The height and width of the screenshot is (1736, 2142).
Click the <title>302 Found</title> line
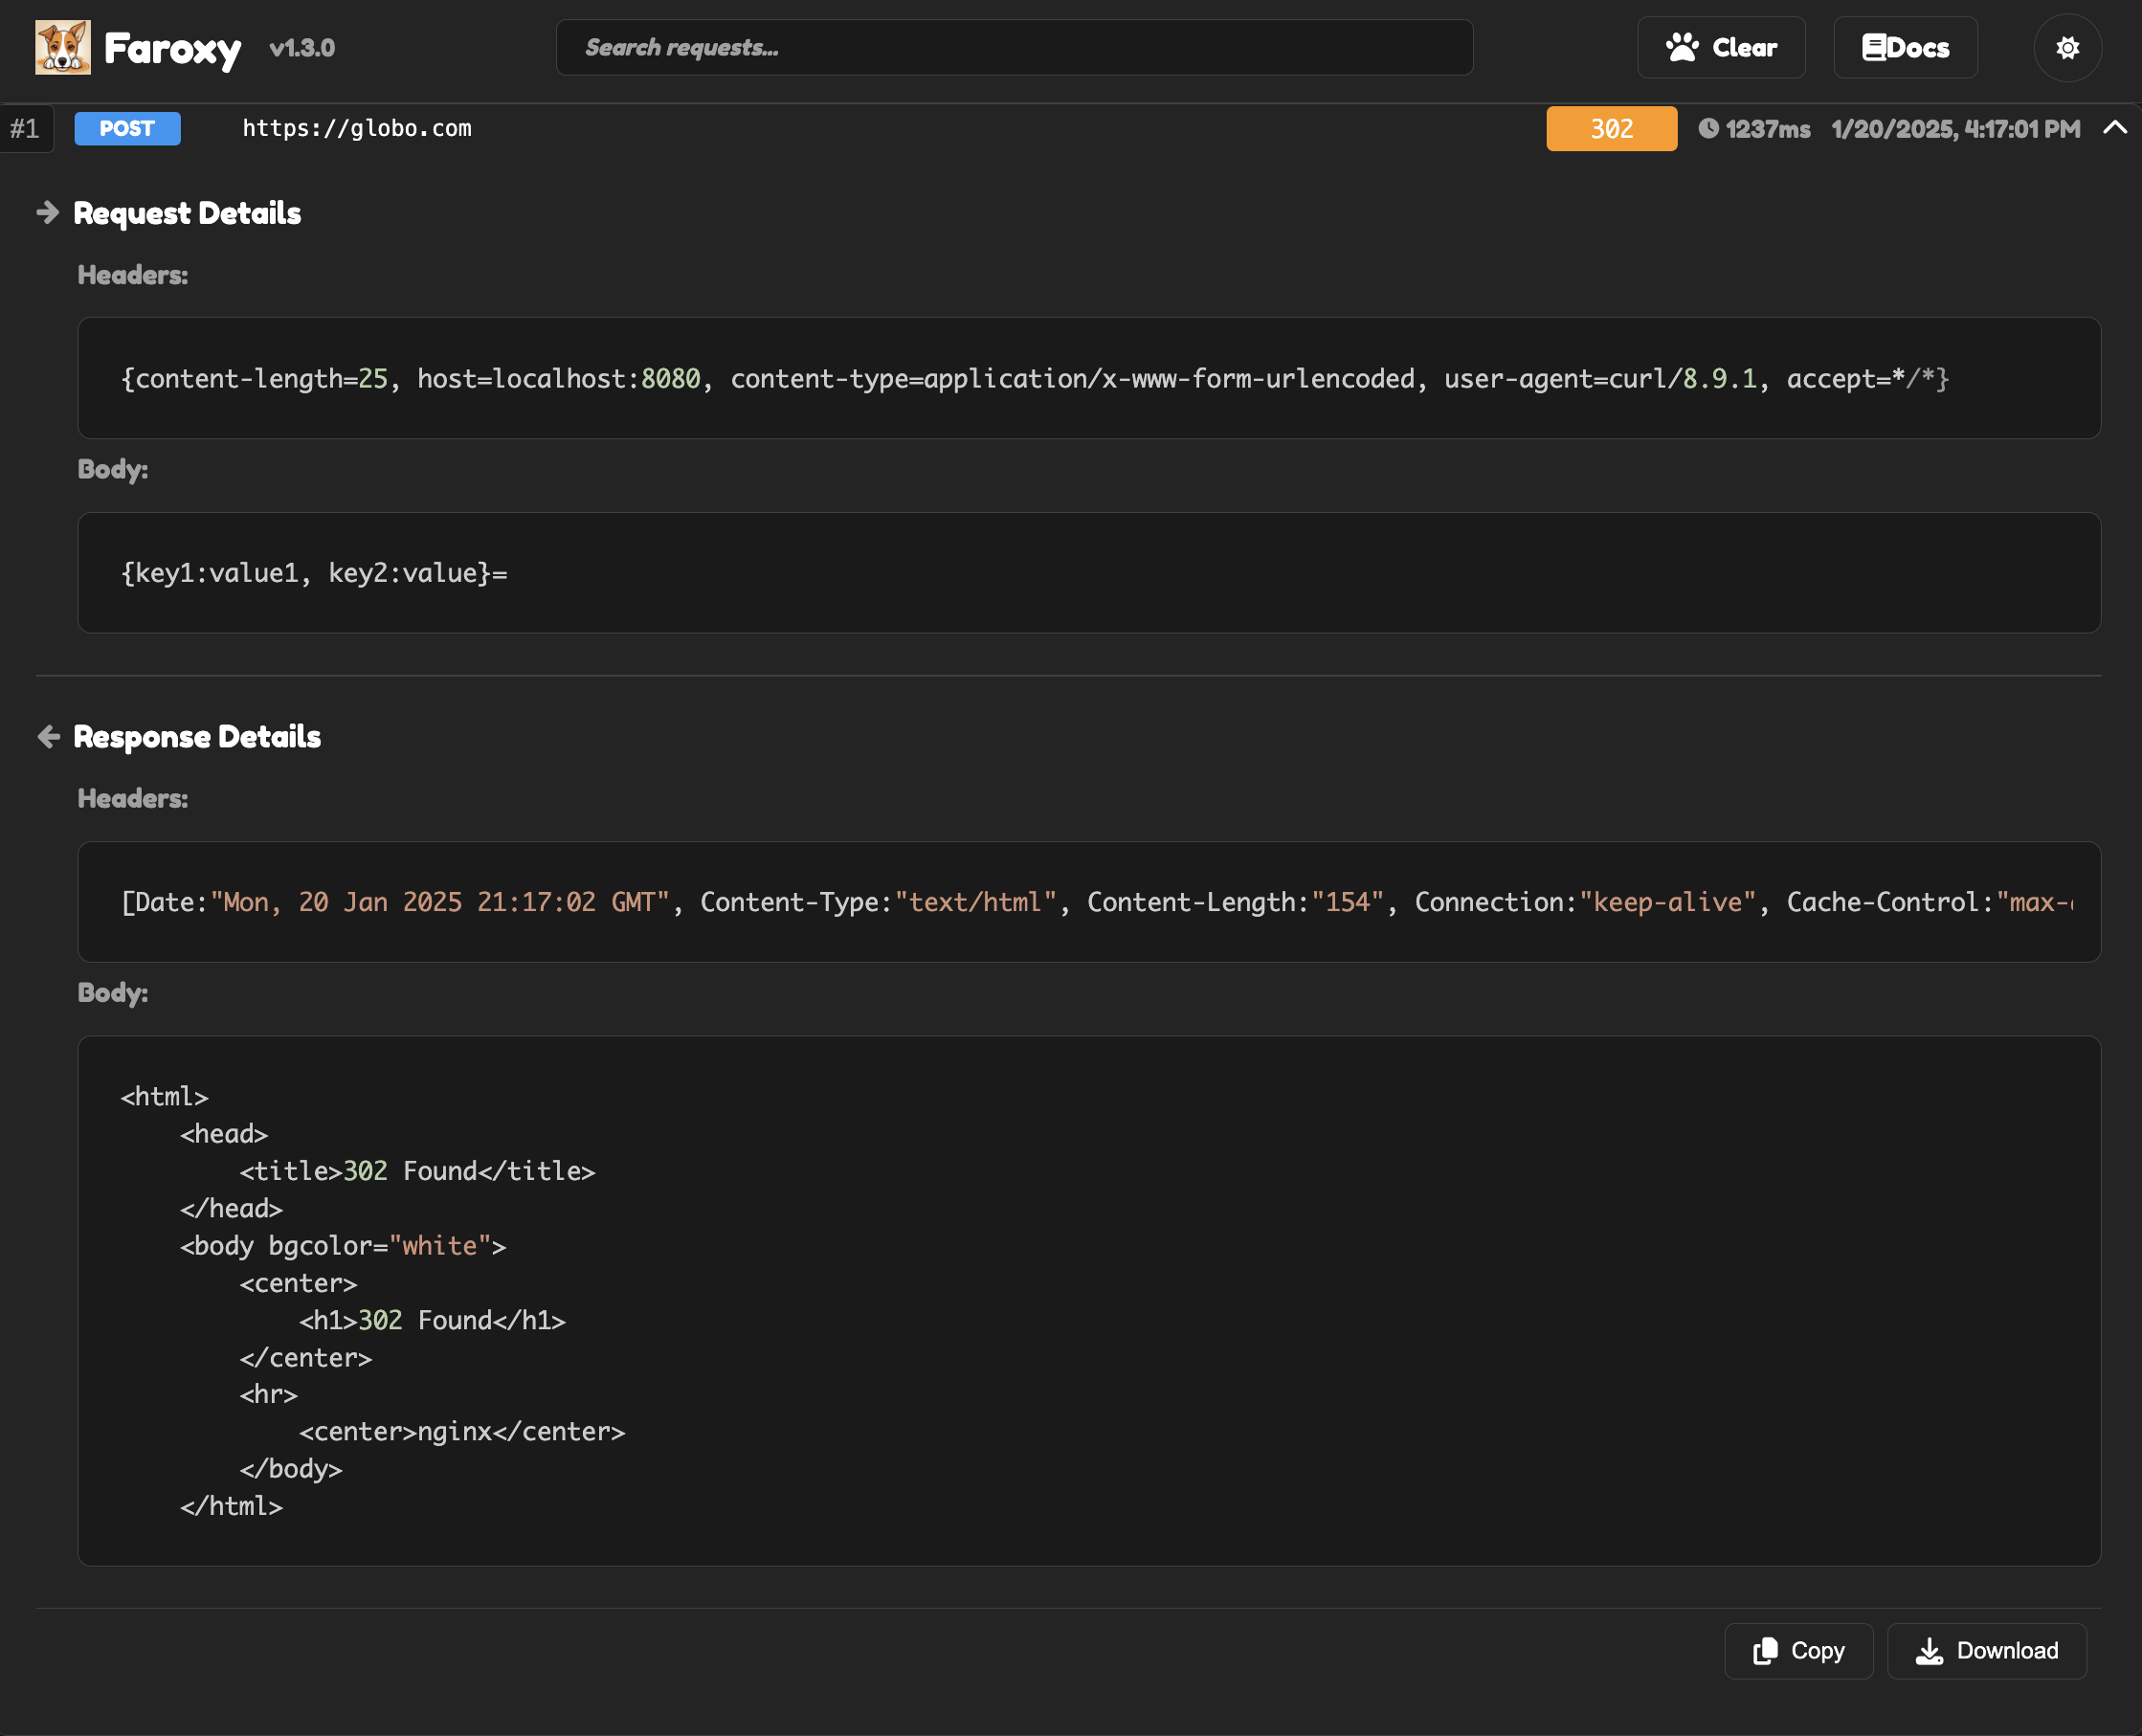tap(417, 1171)
